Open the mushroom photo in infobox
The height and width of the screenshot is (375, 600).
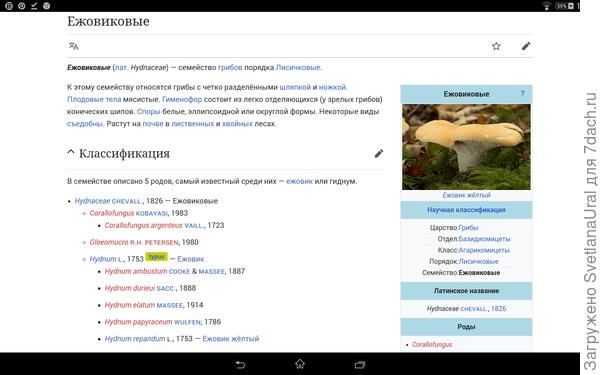[x=466, y=147]
